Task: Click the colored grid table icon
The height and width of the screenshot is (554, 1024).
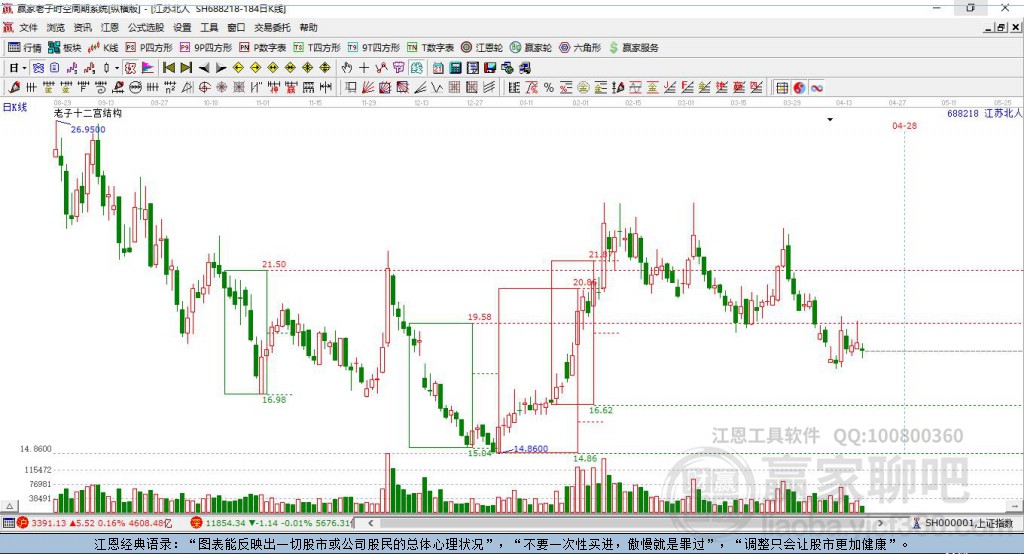Action: 782,88
